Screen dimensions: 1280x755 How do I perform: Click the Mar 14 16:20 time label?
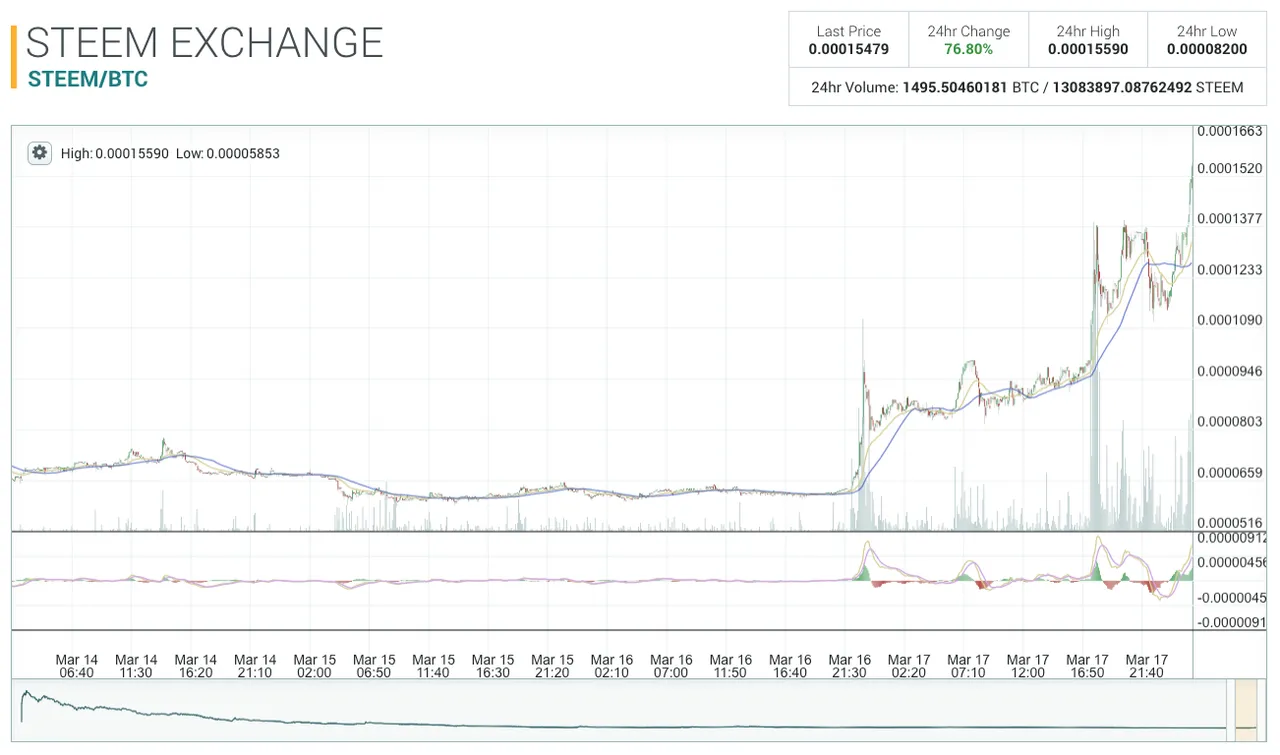point(196,666)
